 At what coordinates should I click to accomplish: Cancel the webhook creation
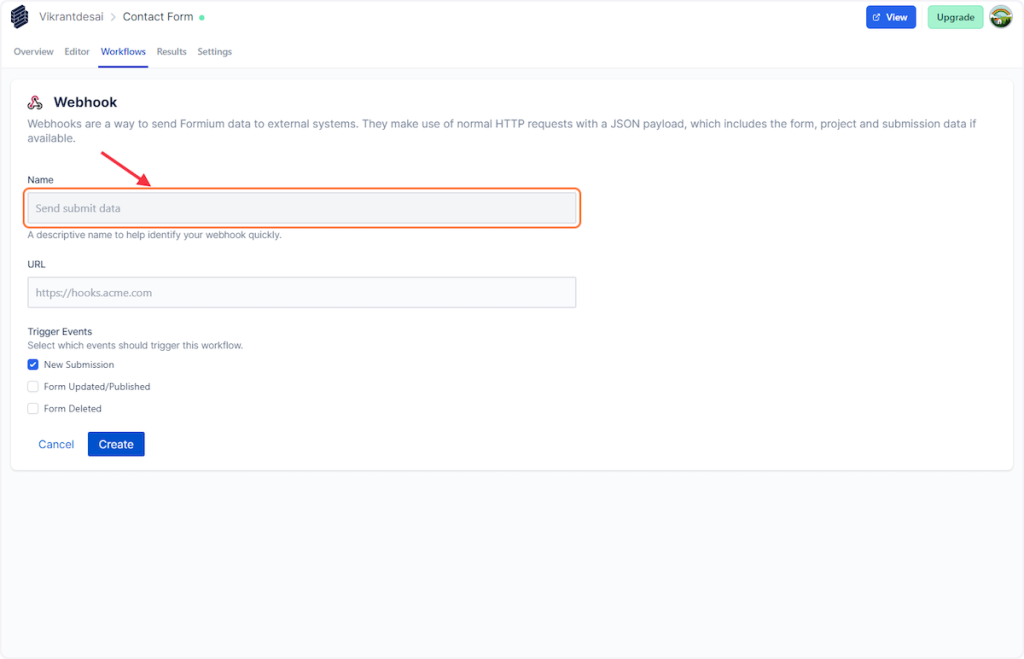[x=56, y=444]
